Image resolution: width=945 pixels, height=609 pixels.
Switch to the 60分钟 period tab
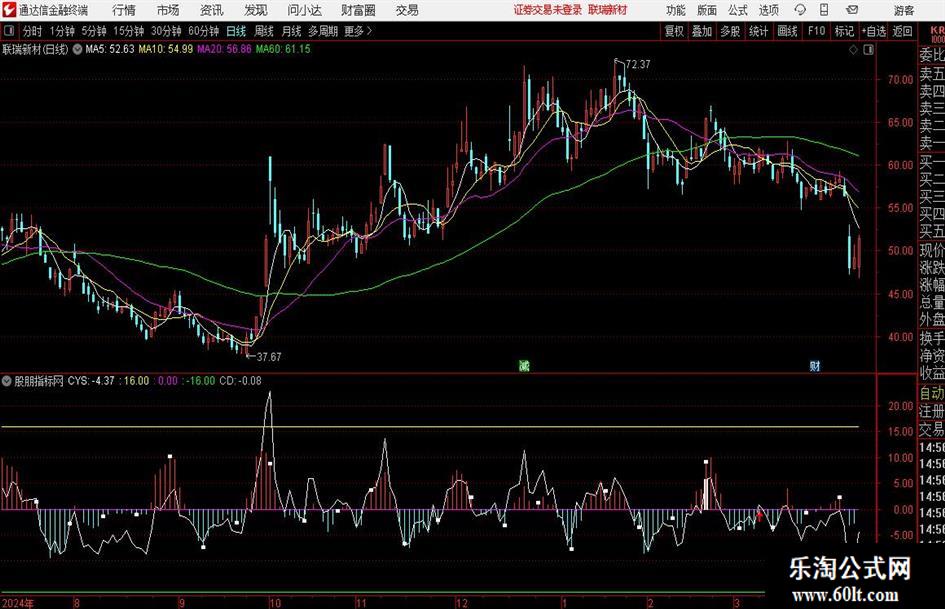[x=204, y=31]
